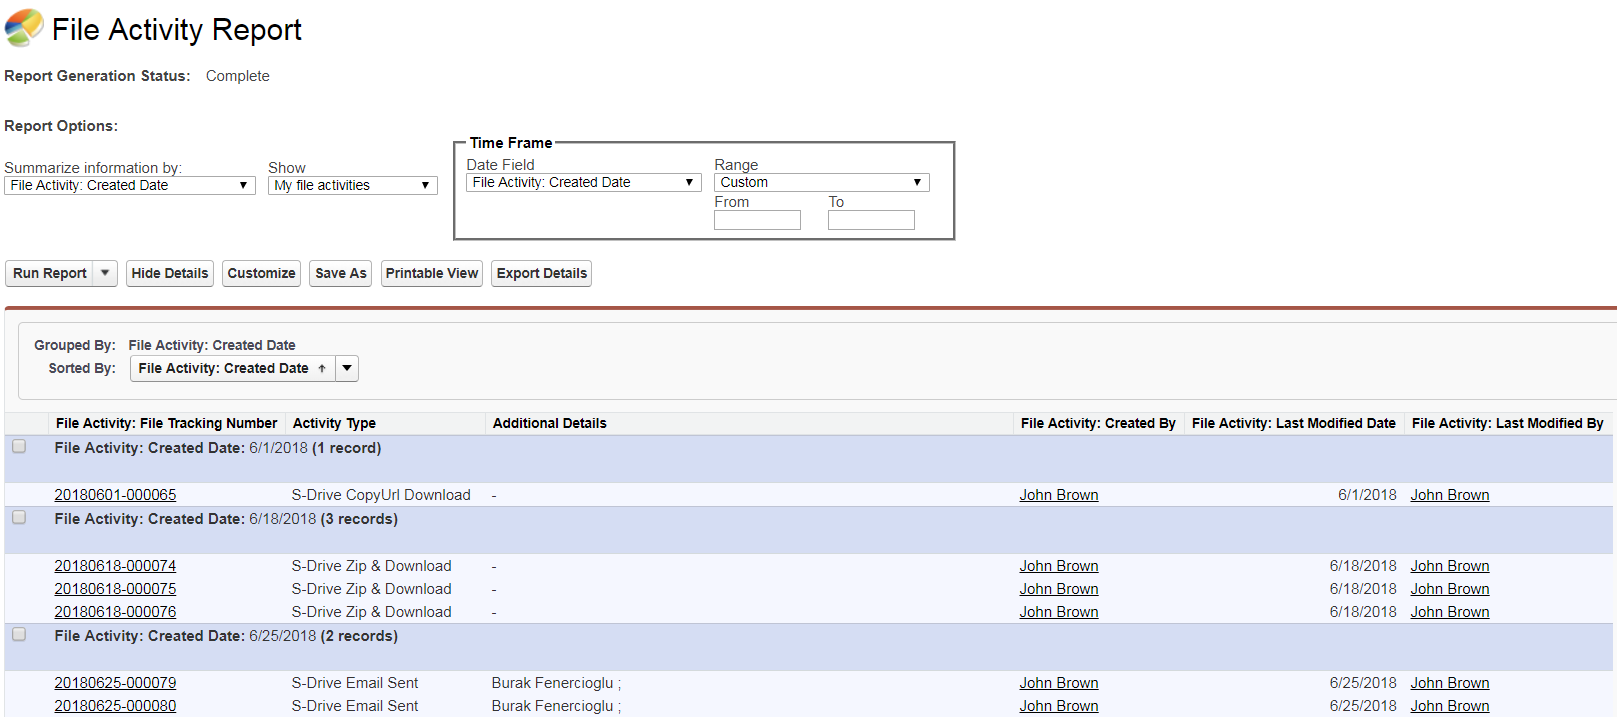The height and width of the screenshot is (717, 1617).
Task: Sort by Additional Details column header
Action: (x=550, y=423)
